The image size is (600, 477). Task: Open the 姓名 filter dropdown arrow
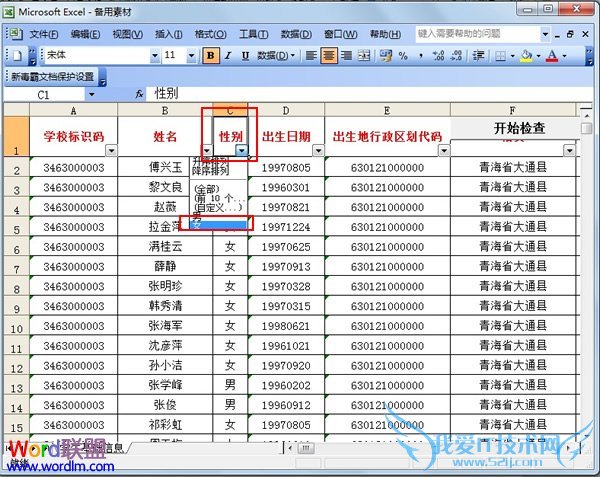pyautogui.click(x=207, y=150)
